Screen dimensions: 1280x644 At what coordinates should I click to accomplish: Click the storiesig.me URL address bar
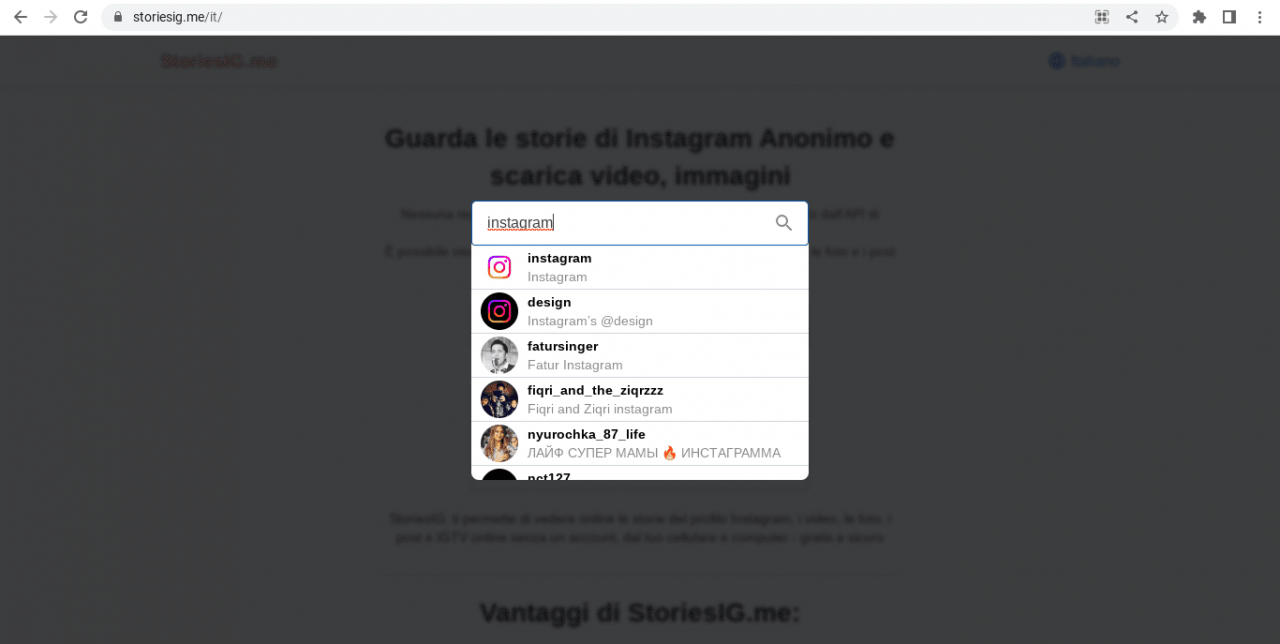coord(600,17)
